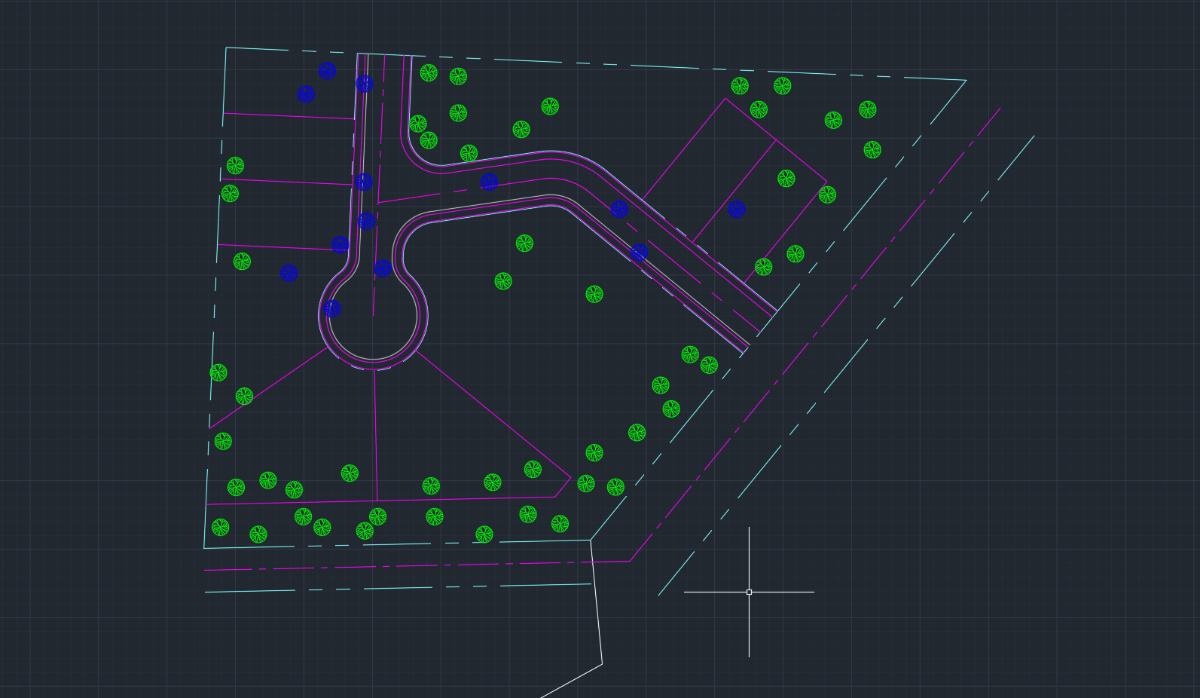The image size is (1200, 698).
Task: Select the green tree nearest the top-right boundary corner
Action: point(868,110)
